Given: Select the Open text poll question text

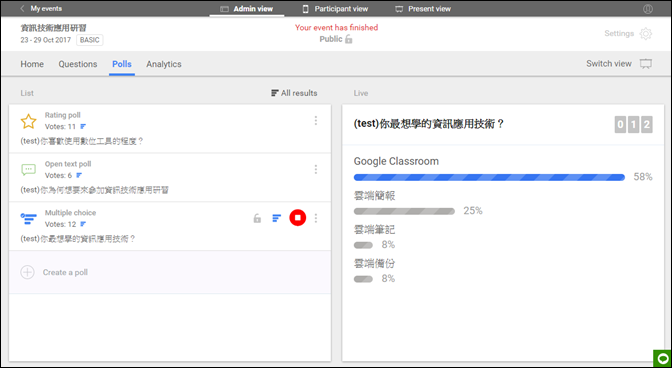Looking at the screenshot, I should point(94,190).
